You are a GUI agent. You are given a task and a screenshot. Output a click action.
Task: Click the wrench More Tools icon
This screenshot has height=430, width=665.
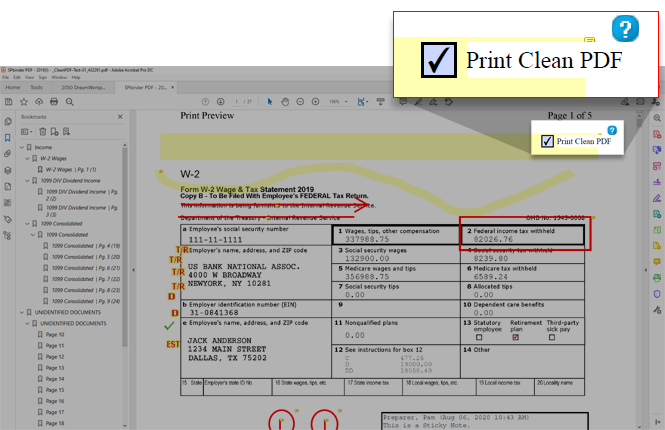tap(657, 310)
